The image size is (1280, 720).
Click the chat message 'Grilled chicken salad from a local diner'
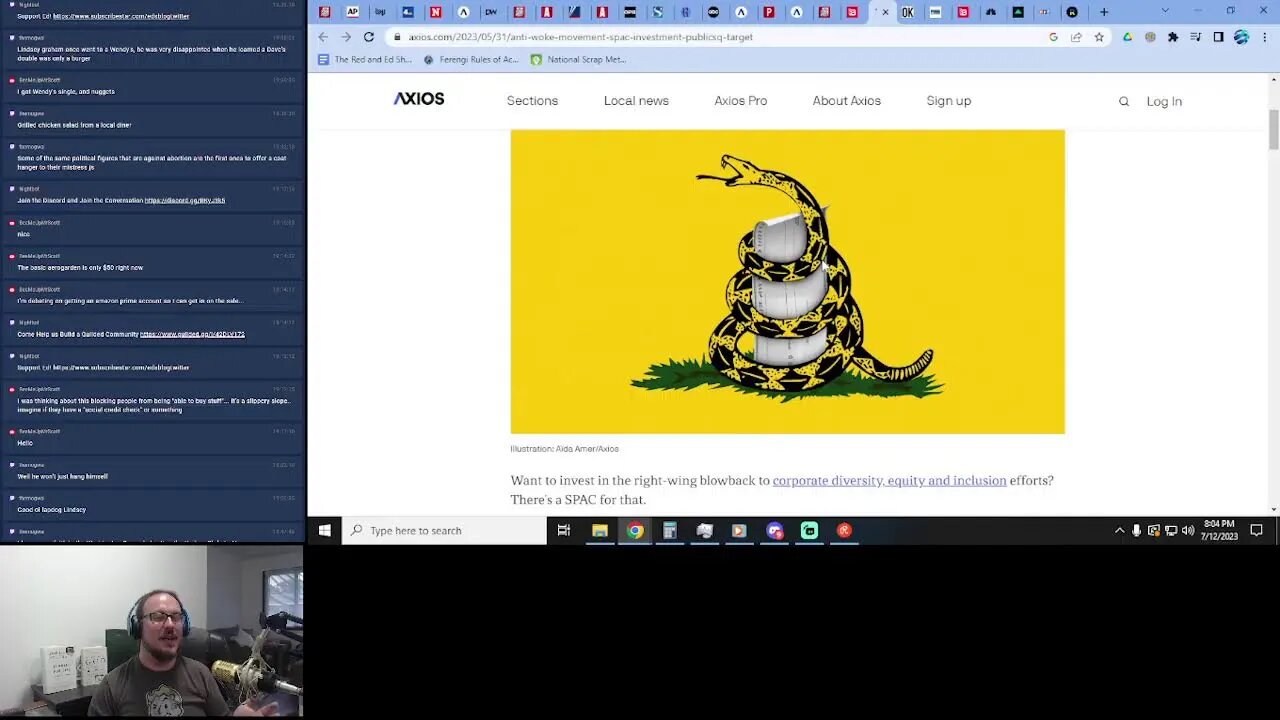(x=74, y=125)
